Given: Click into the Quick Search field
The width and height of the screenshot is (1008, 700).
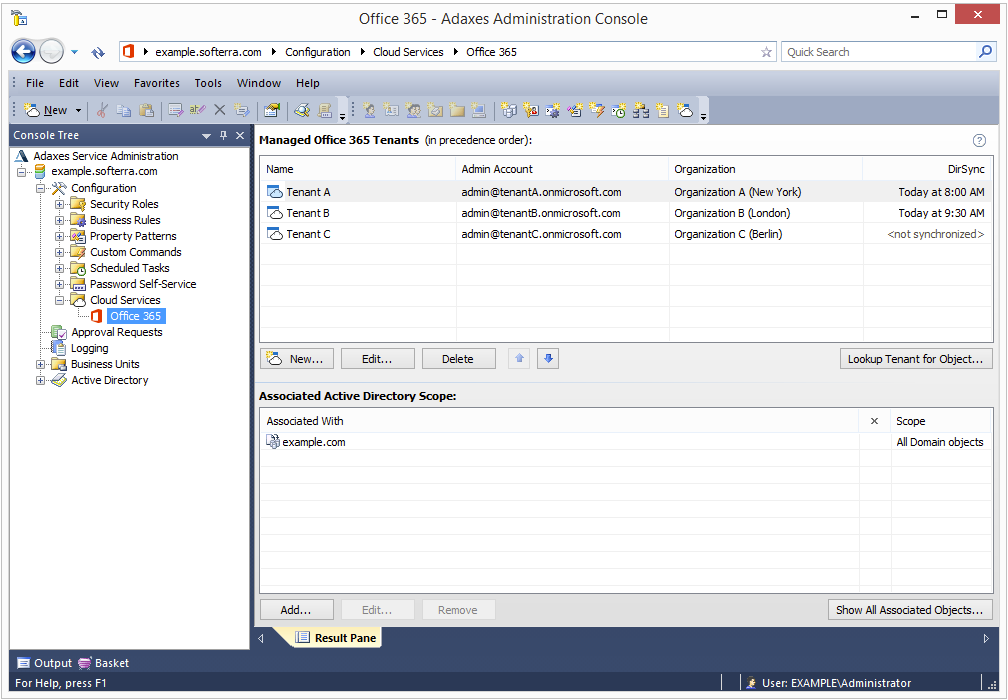Looking at the screenshot, I should [x=878, y=52].
